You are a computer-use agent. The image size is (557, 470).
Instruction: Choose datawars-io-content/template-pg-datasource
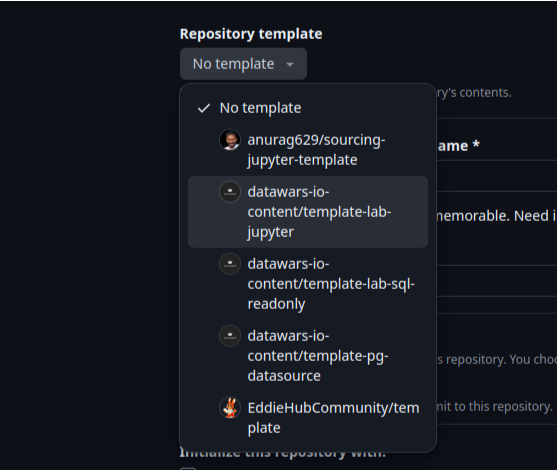(308, 356)
